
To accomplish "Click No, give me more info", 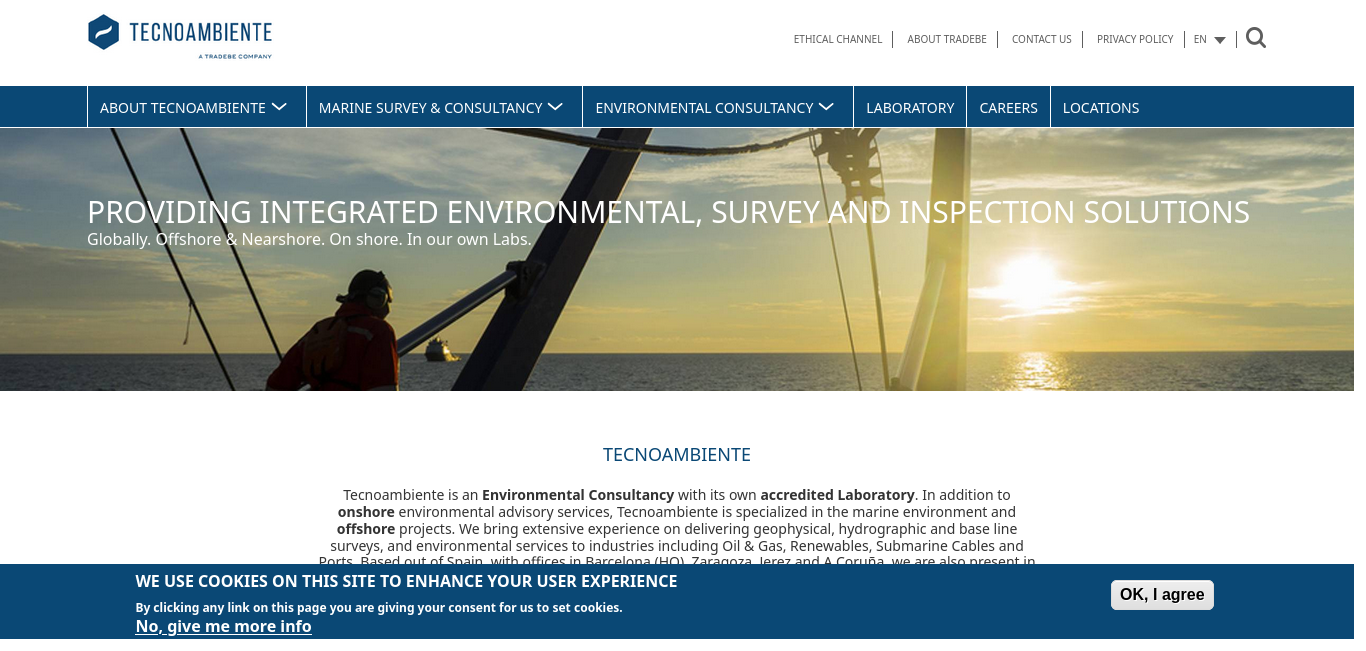I will (x=224, y=626).
